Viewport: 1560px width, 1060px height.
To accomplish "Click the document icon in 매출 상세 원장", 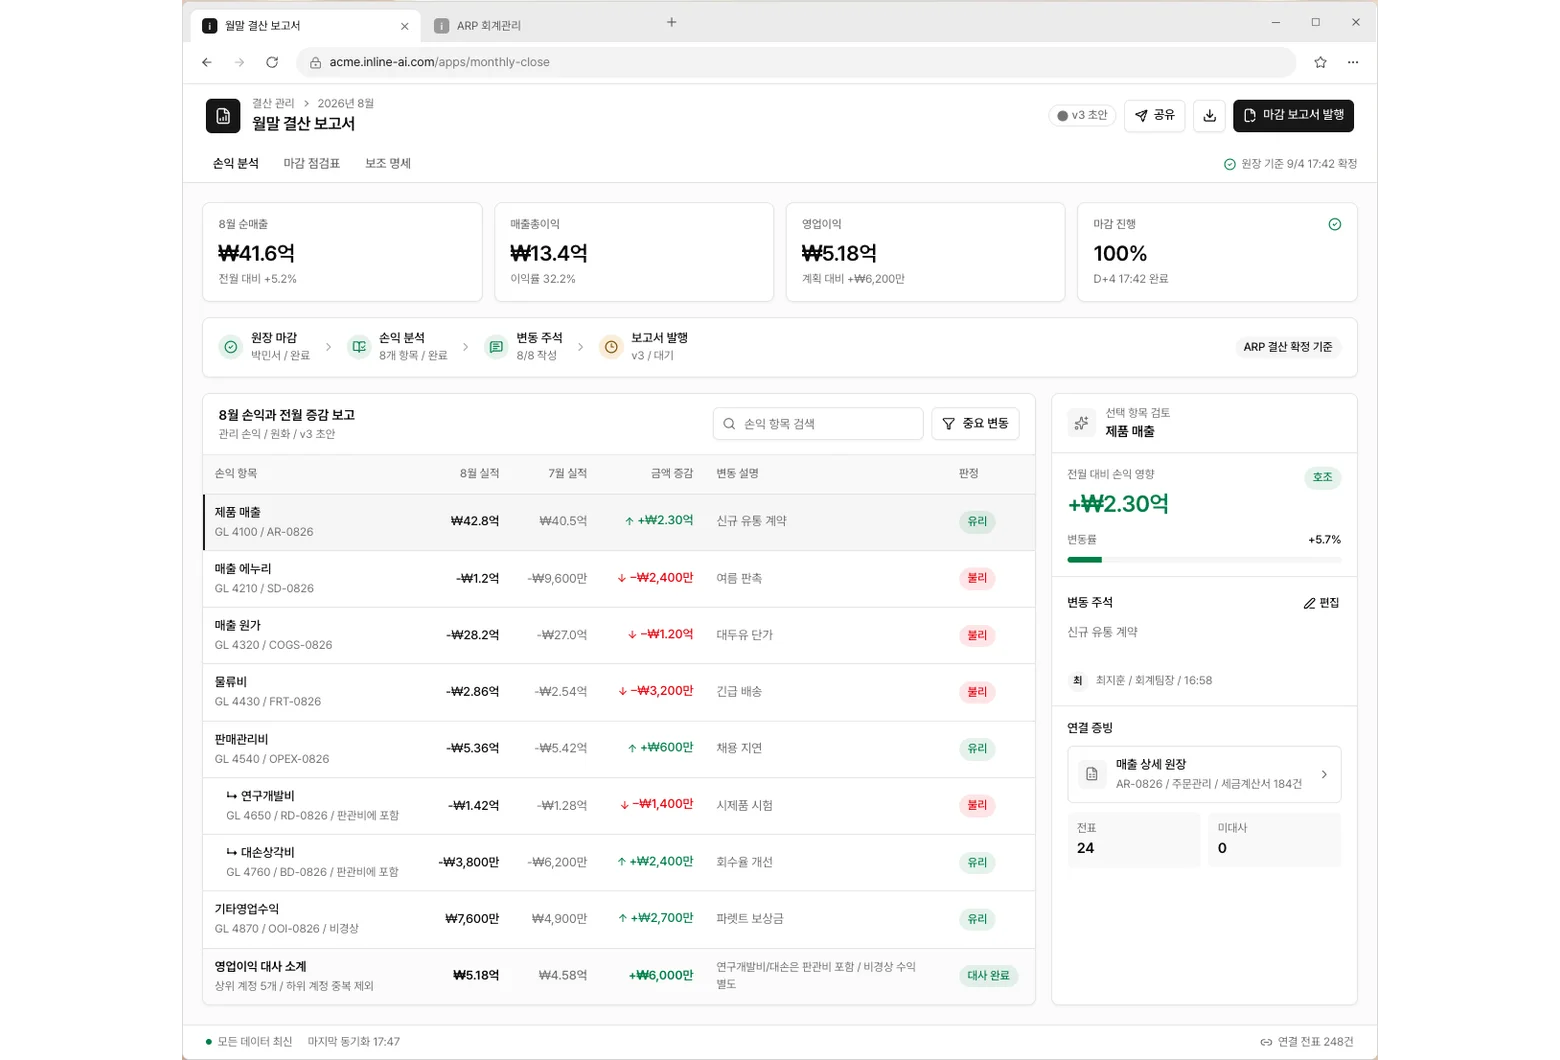I will (1092, 774).
